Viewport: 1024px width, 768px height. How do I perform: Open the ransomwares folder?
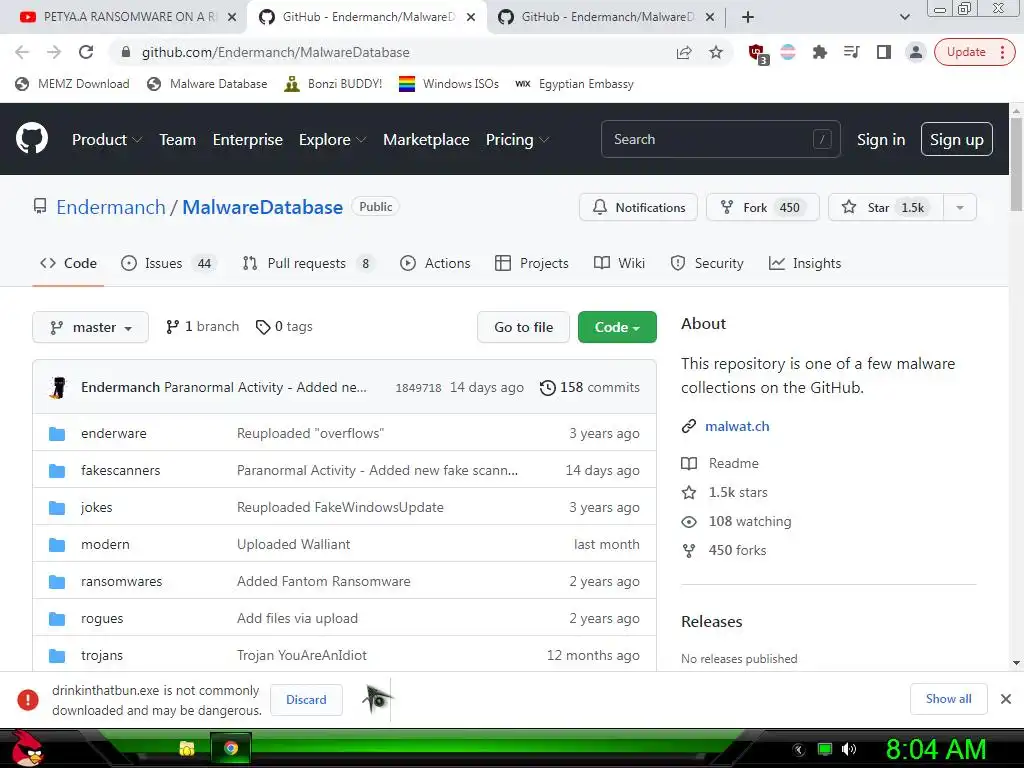point(121,581)
